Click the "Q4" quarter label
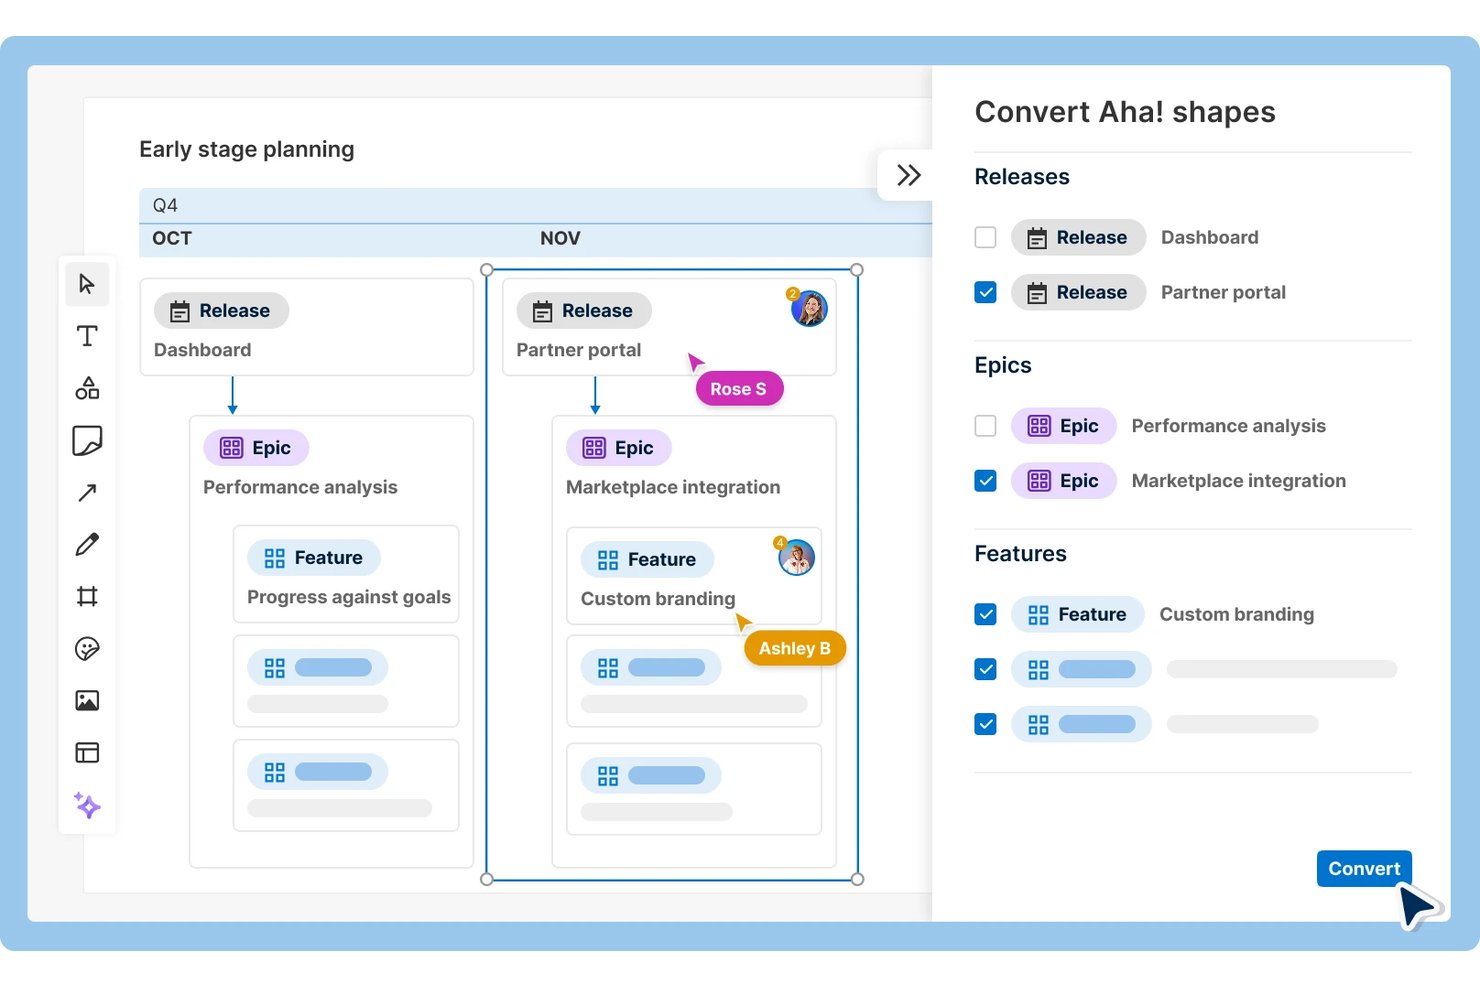 click(x=165, y=205)
